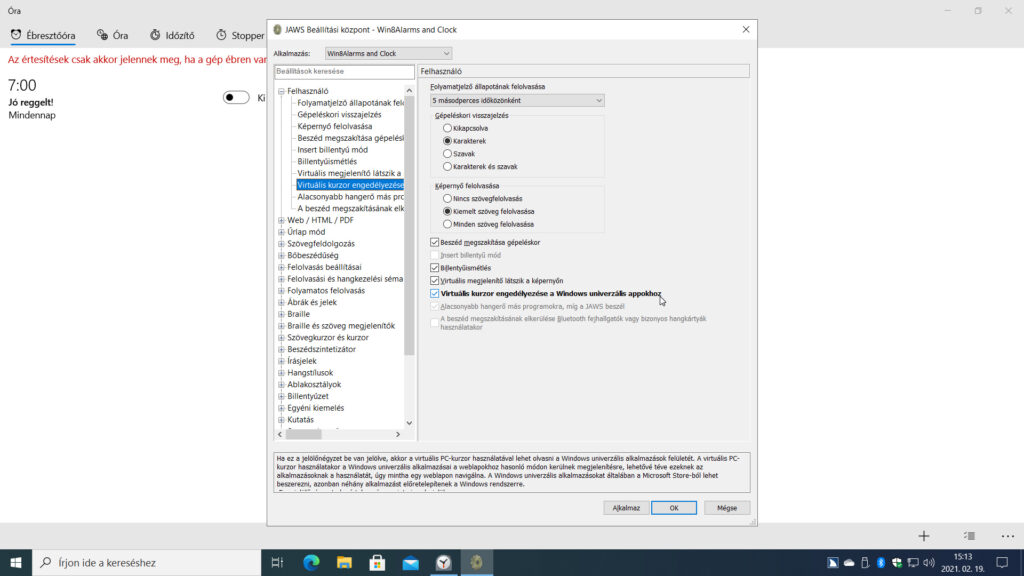Screen dimensions: 1024x576
Task: Switch to Clock app taskbar icon
Action: pyautogui.click(x=444, y=562)
